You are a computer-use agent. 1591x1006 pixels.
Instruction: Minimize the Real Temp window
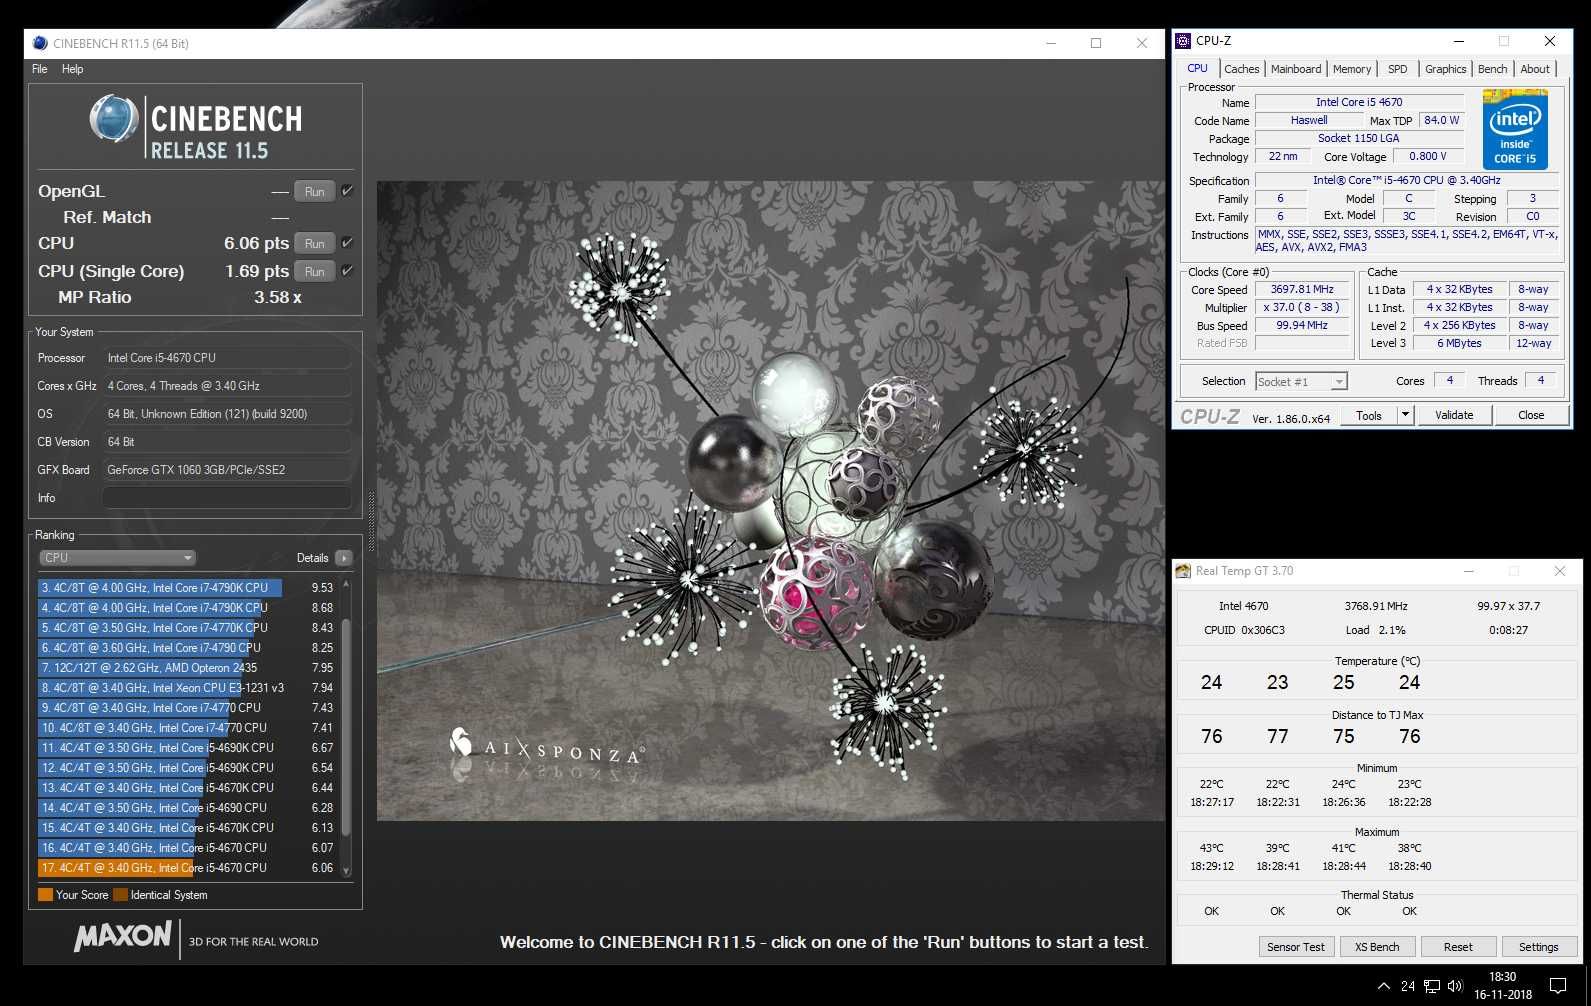click(x=1469, y=571)
